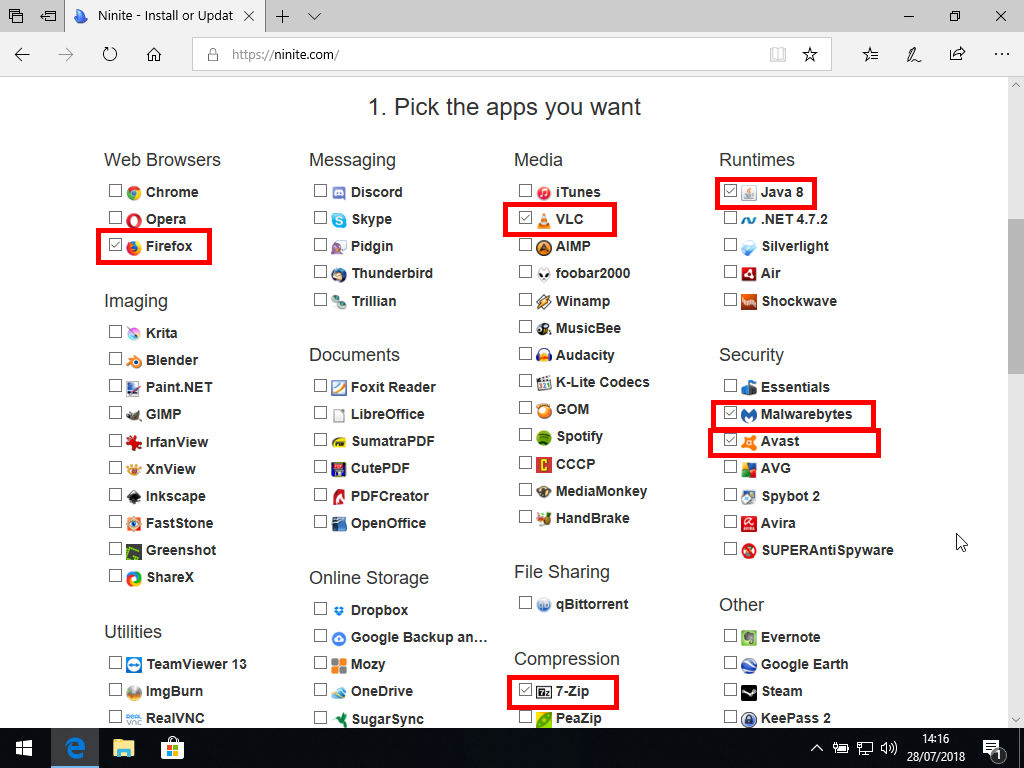Viewport: 1024px width, 768px height.
Task: Click the Blender app icon
Action: 134,361
